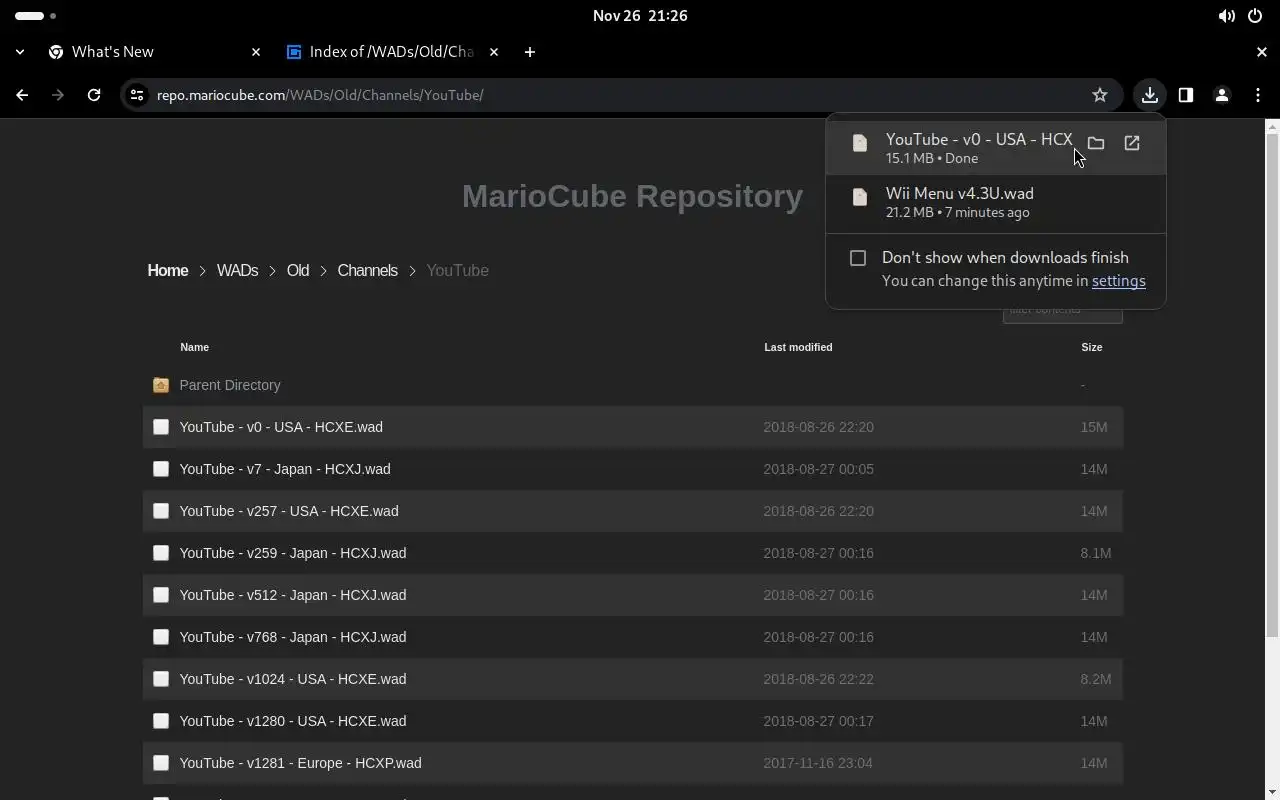Open system volume indicator
The height and width of the screenshot is (800, 1280).
pyautogui.click(x=1226, y=16)
